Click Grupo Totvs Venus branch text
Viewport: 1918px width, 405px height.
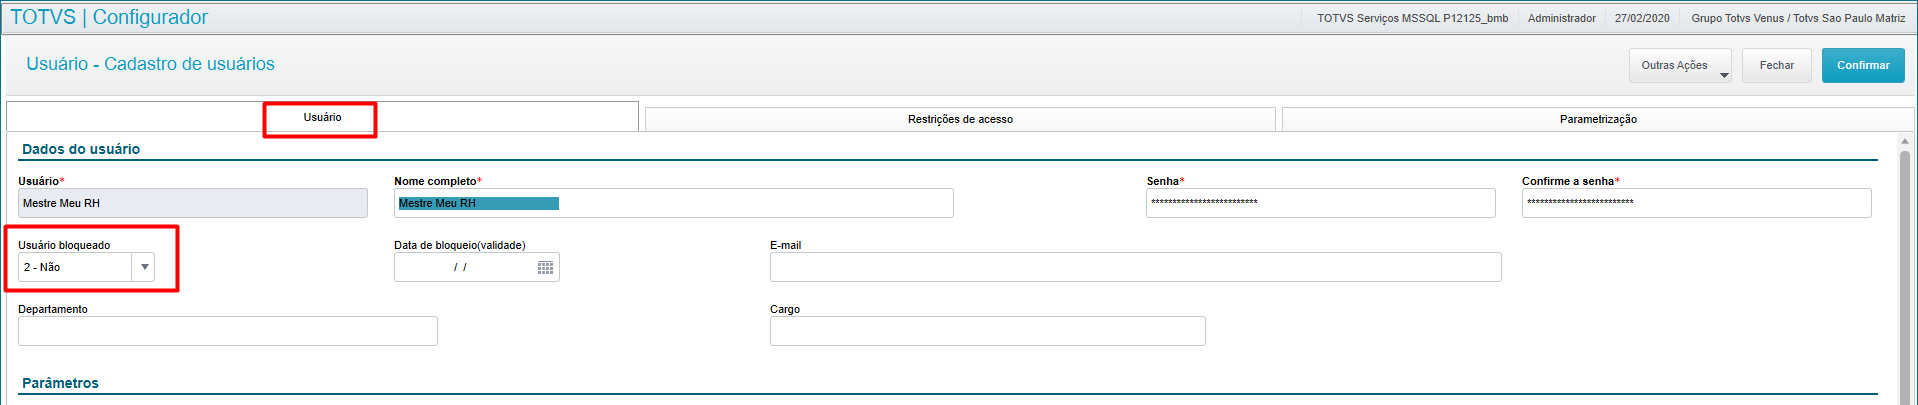tap(1798, 18)
